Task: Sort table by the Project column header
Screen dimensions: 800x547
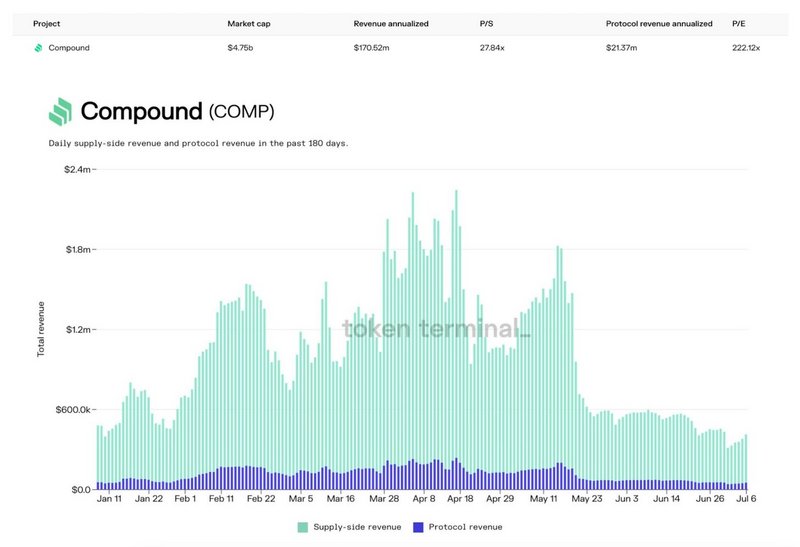Action: (47, 23)
